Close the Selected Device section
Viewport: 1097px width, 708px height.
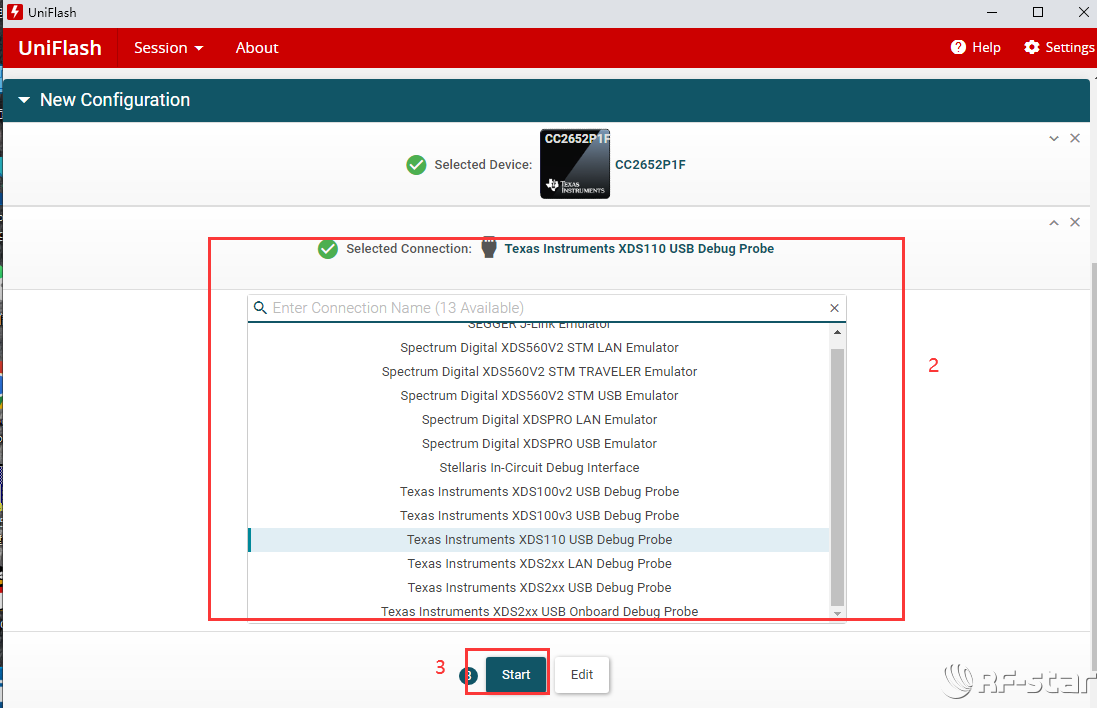tap(1075, 138)
